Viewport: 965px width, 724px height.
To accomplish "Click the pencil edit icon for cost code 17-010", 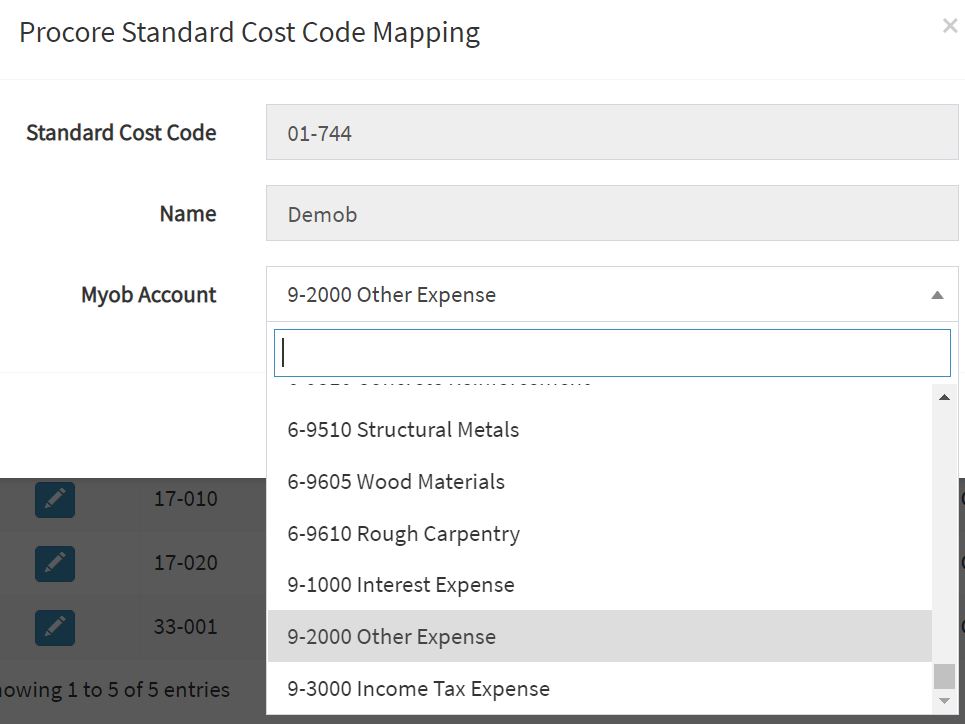I will pos(54,500).
